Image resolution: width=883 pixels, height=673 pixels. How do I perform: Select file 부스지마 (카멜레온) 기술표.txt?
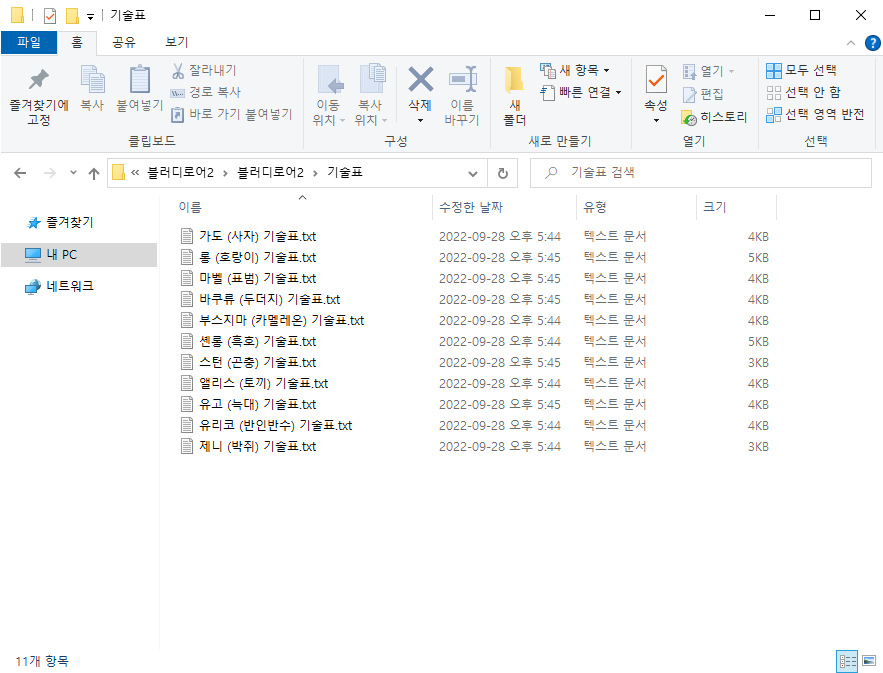coord(282,320)
